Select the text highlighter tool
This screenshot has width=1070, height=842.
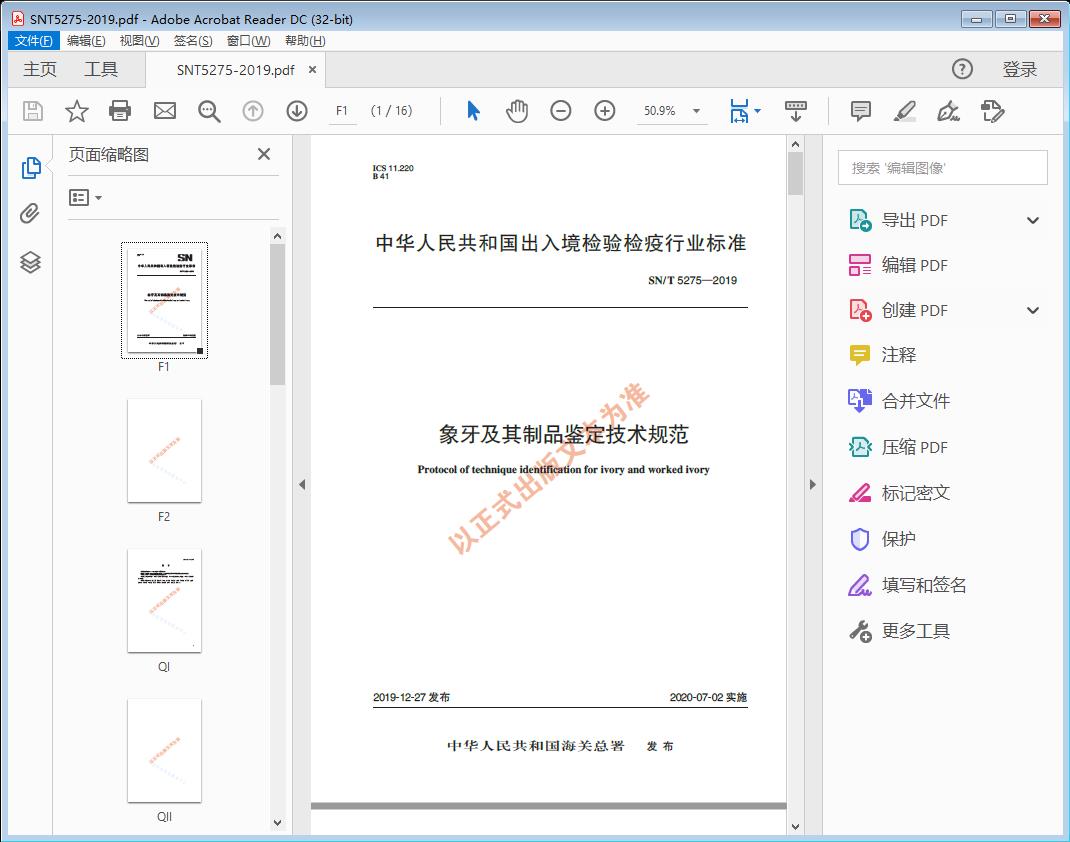pyautogui.click(x=904, y=111)
